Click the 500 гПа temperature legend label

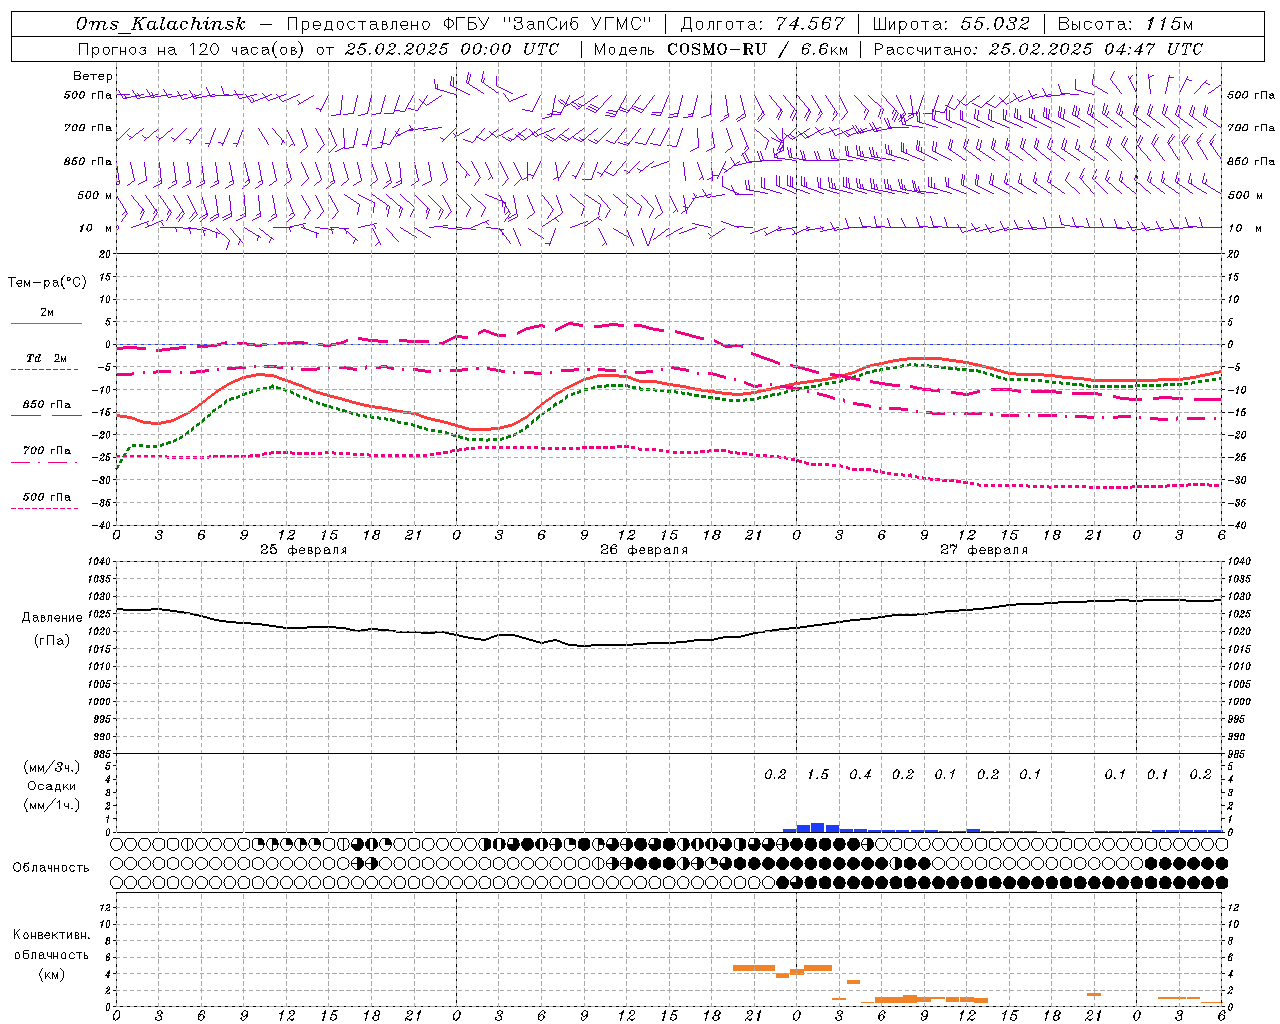[x=47, y=497]
